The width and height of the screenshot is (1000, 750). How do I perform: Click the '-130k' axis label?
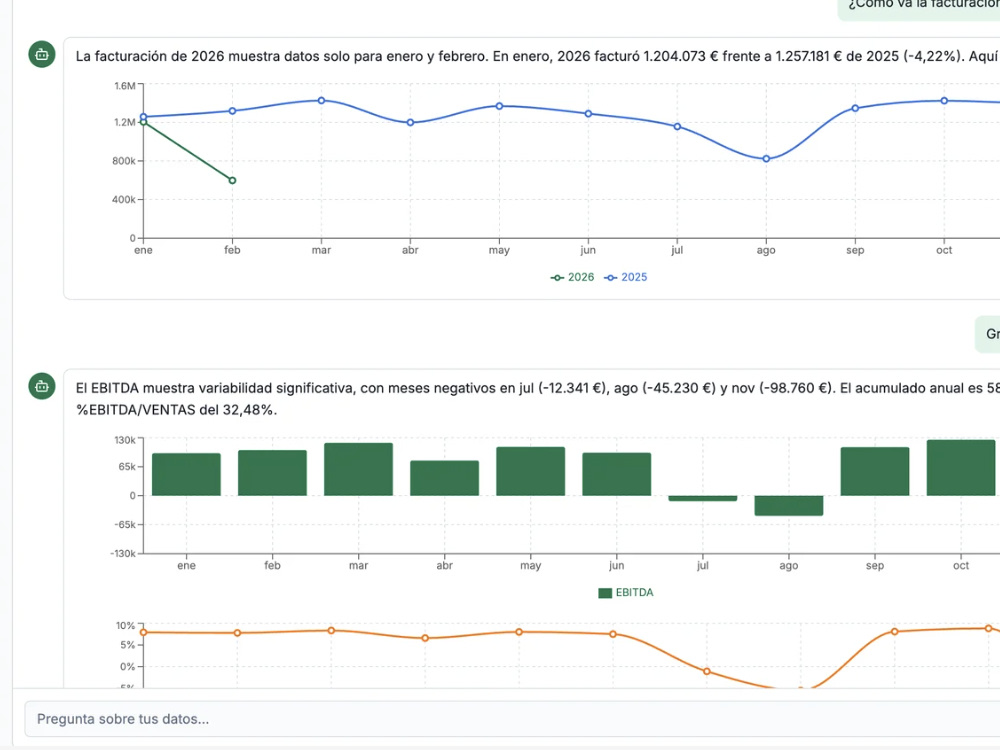click(123, 554)
